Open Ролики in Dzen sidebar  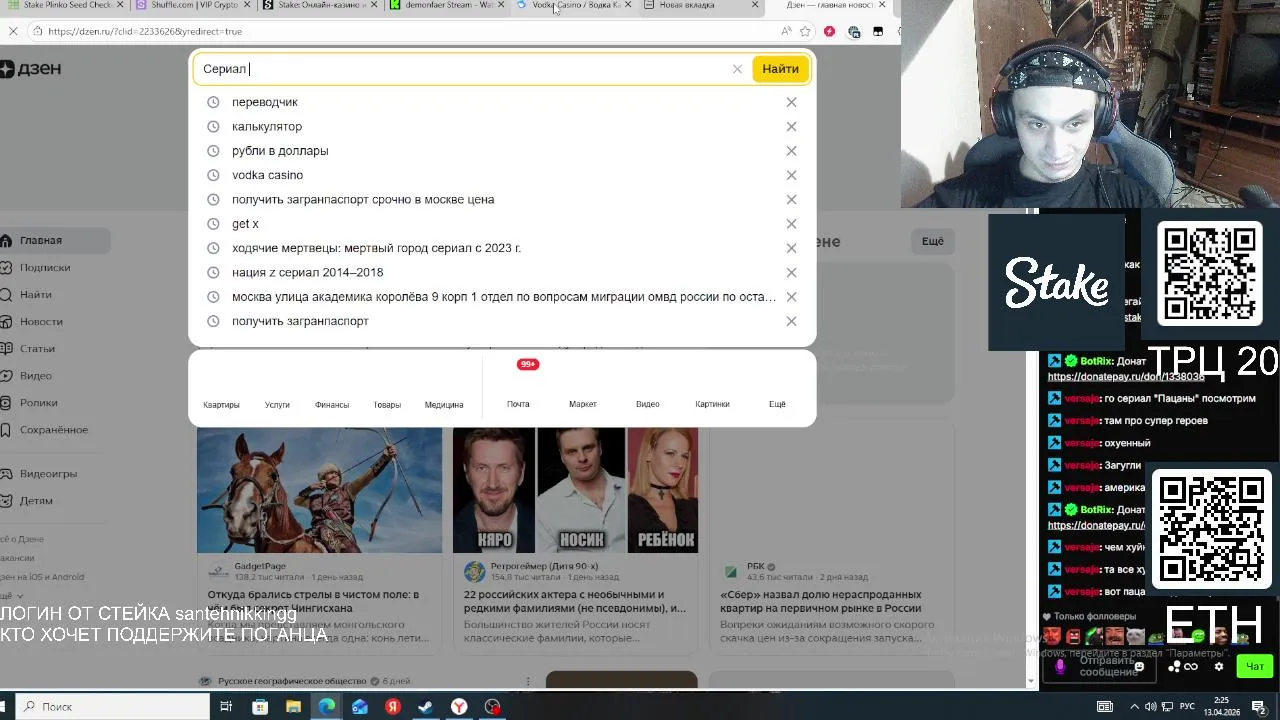pyautogui.click(x=39, y=402)
